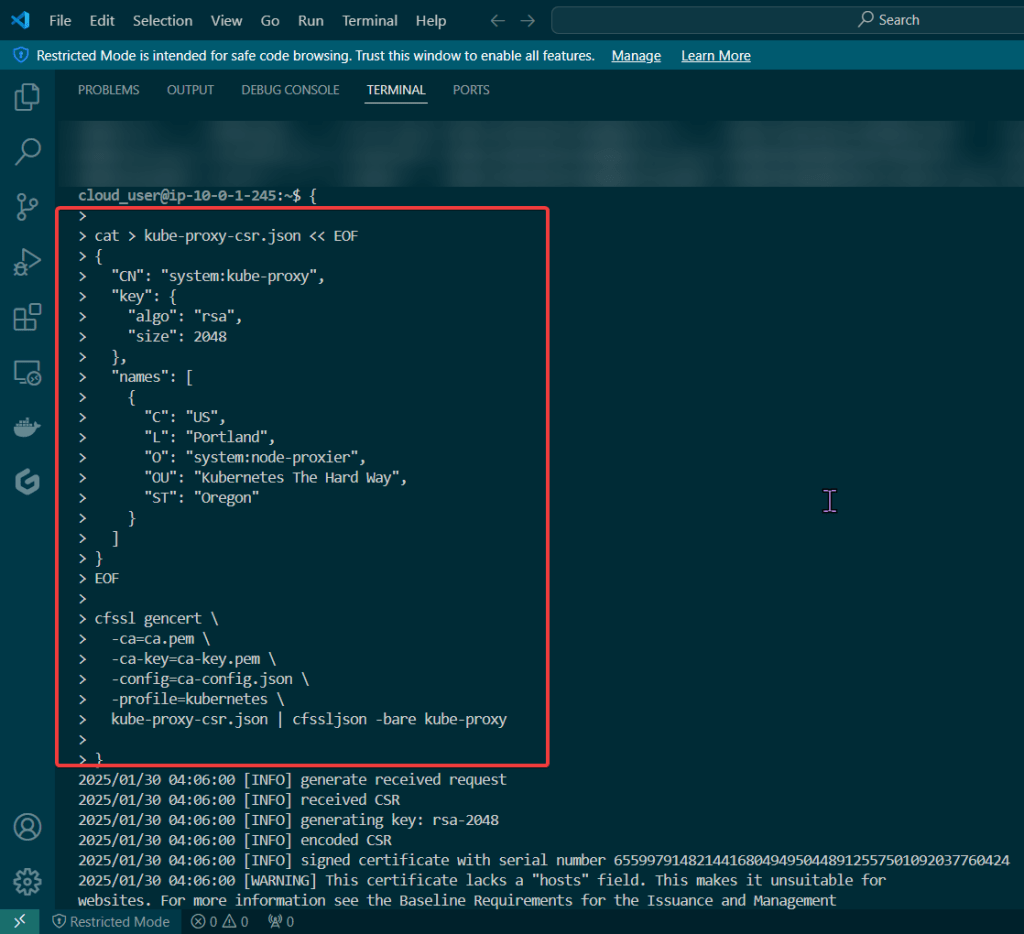The width and height of the screenshot is (1024, 934).
Task: Switch to the DEBUG CONSOLE tab
Action: click(x=290, y=90)
